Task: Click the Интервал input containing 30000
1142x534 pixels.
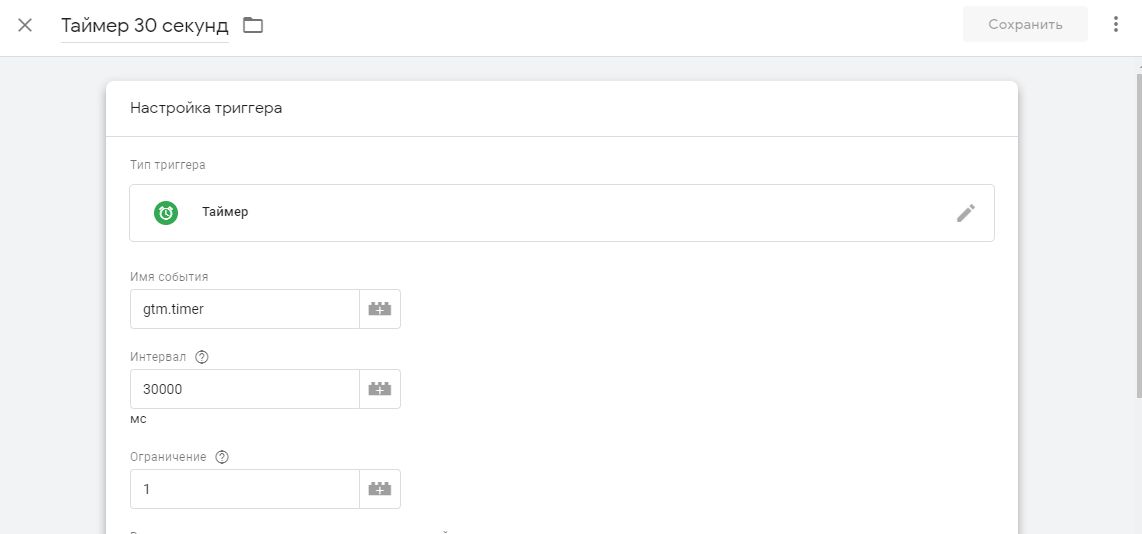Action: [x=244, y=389]
